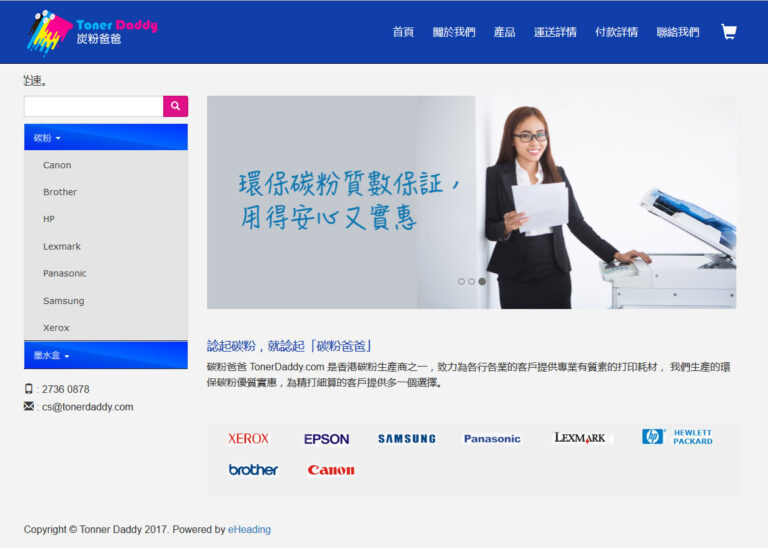Go to 產品 in the top menu
The image size is (768, 548).
[504, 32]
